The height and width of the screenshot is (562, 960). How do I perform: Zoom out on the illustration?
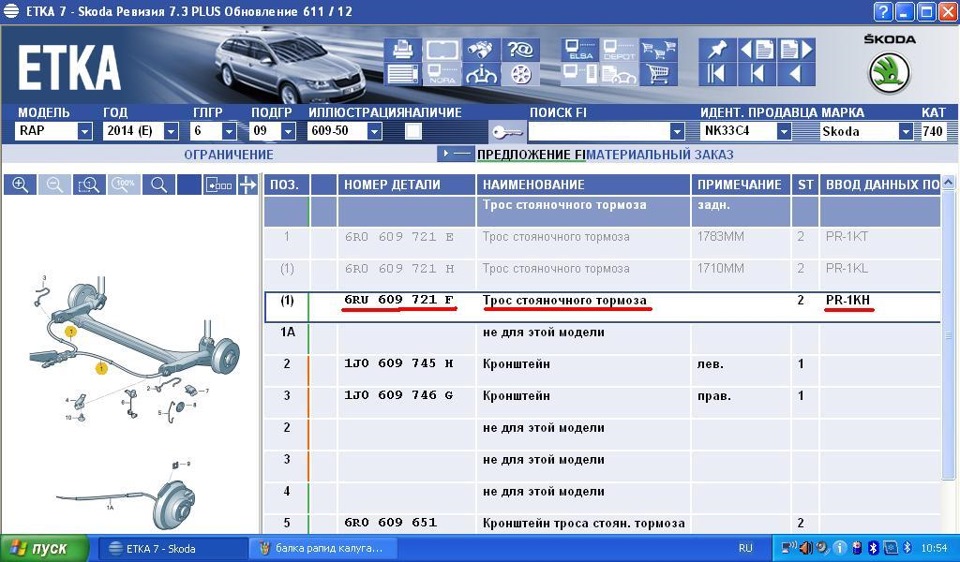[x=54, y=184]
